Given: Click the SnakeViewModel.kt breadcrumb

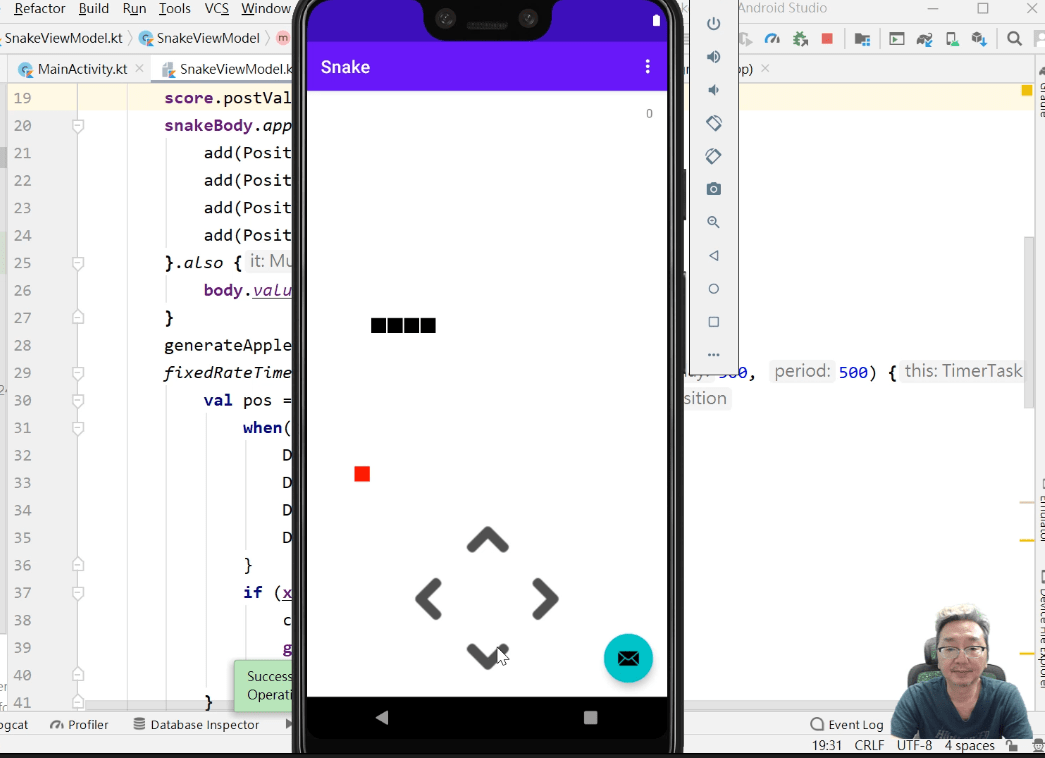Looking at the screenshot, I should coord(63,38).
